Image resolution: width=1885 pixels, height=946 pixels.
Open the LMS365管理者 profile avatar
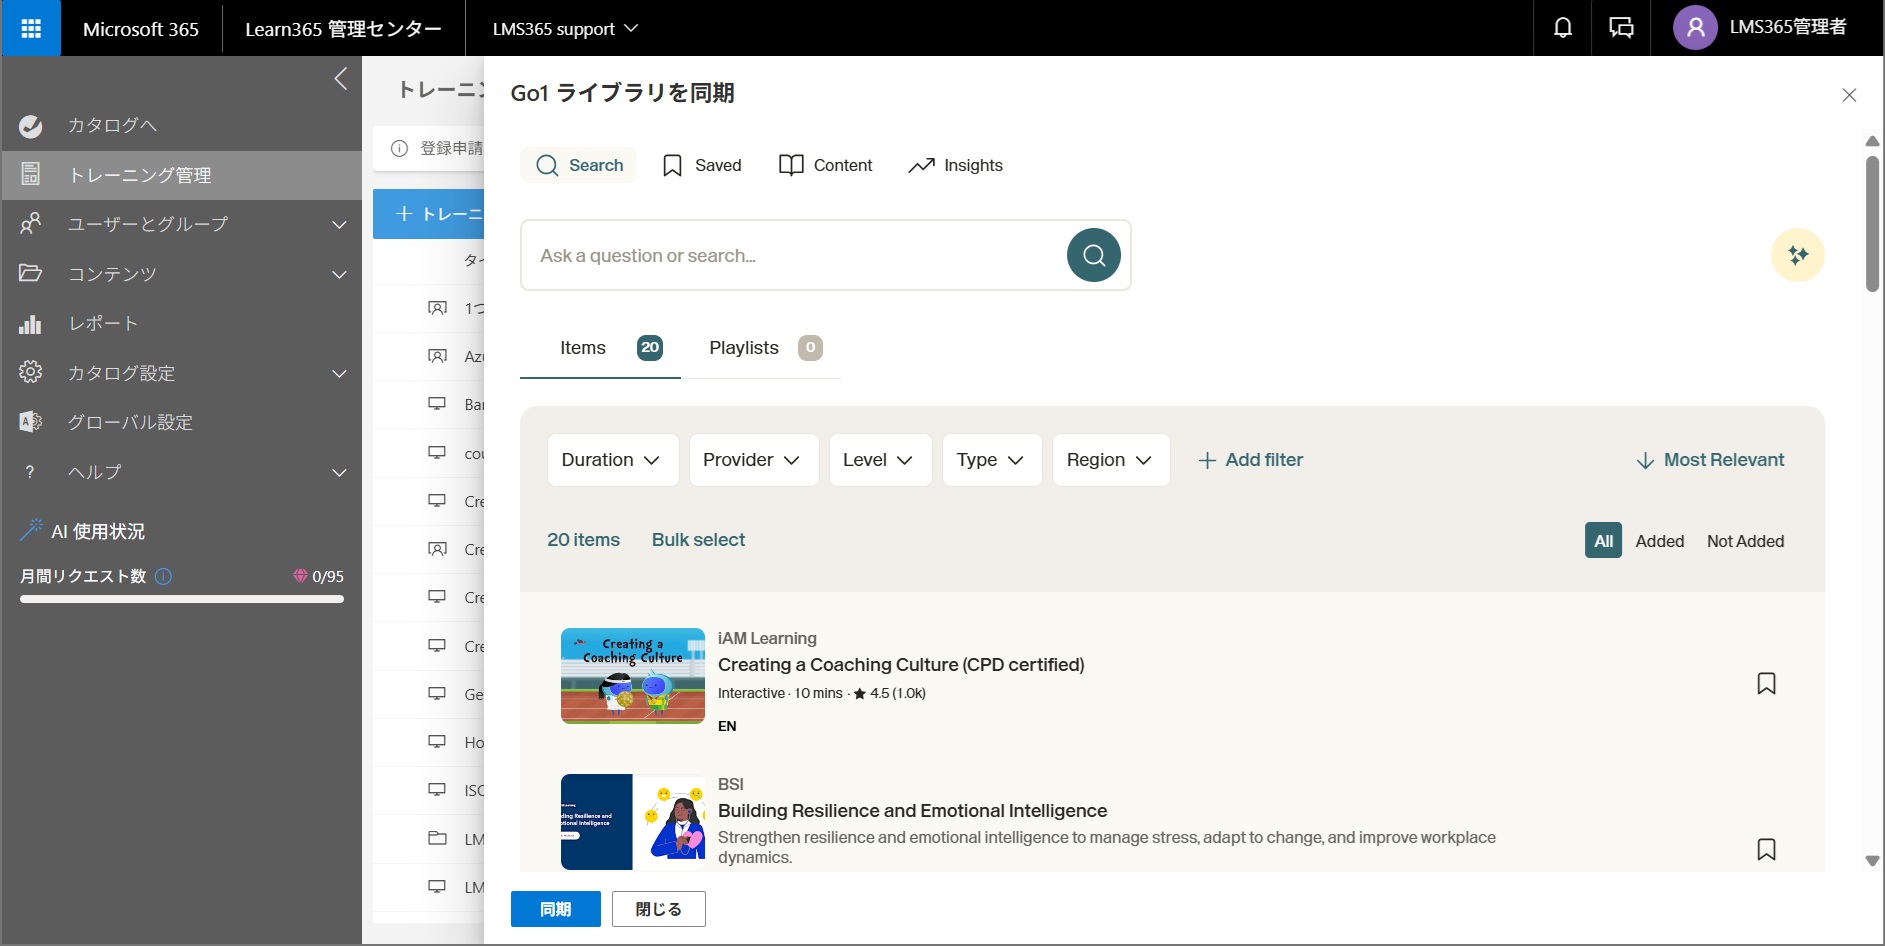pos(1695,28)
